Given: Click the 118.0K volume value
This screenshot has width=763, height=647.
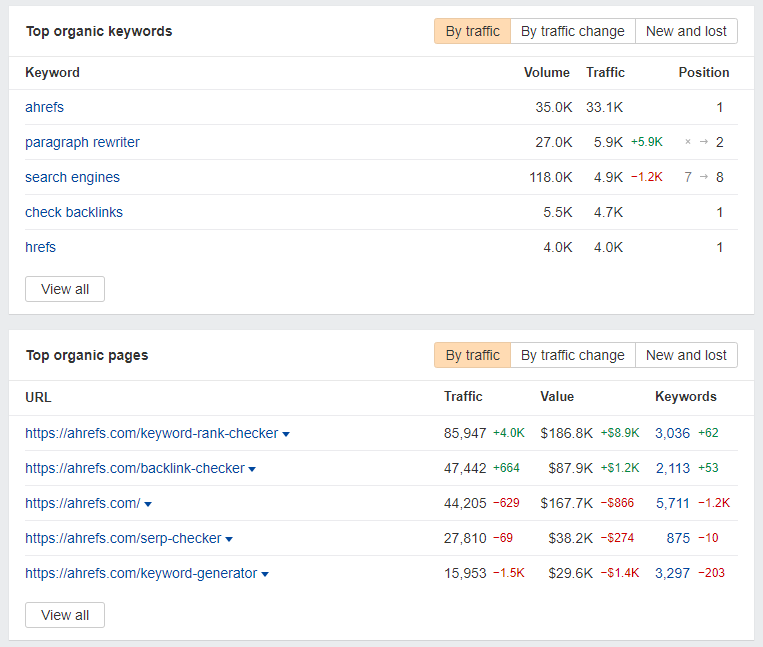Looking at the screenshot, I should 551,177.
